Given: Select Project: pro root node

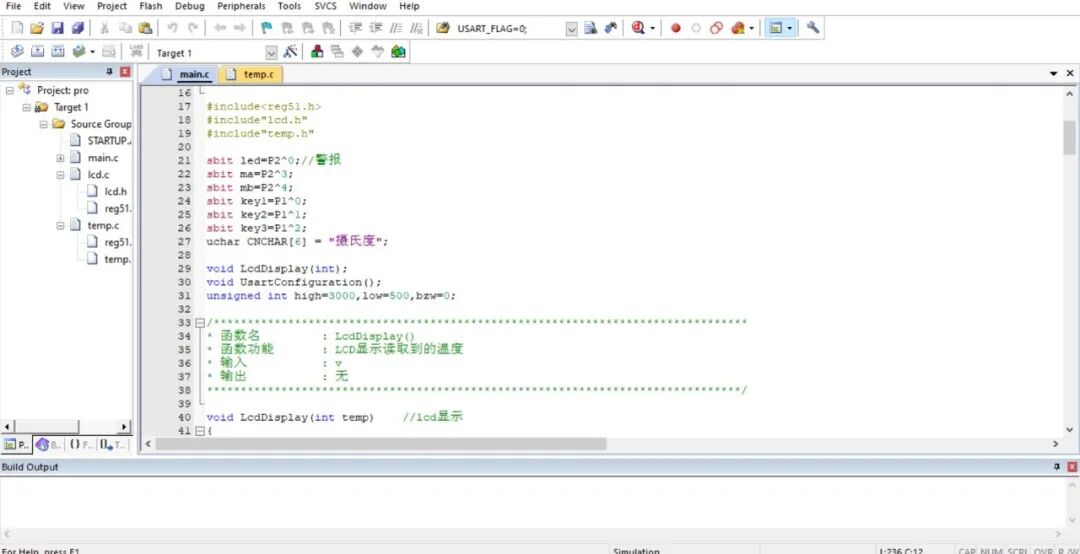Looking at the screenshot, I should point(54,90).
